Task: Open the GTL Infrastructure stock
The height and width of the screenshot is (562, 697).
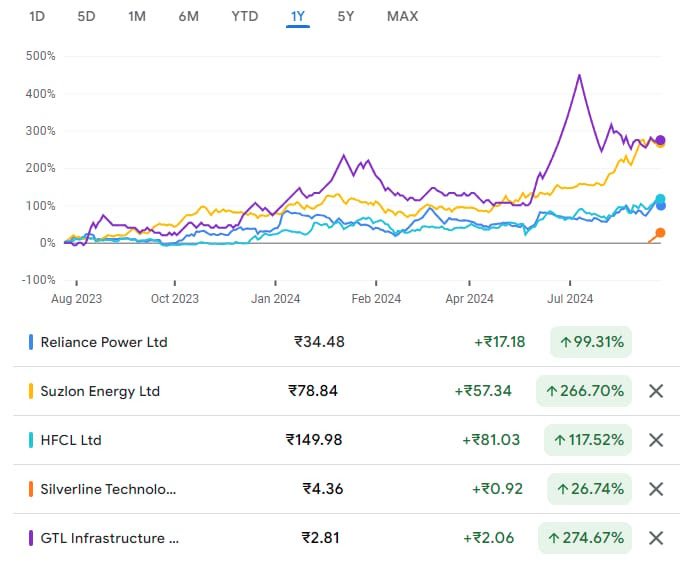Action: pyautogui.click(x=110, y=538)
